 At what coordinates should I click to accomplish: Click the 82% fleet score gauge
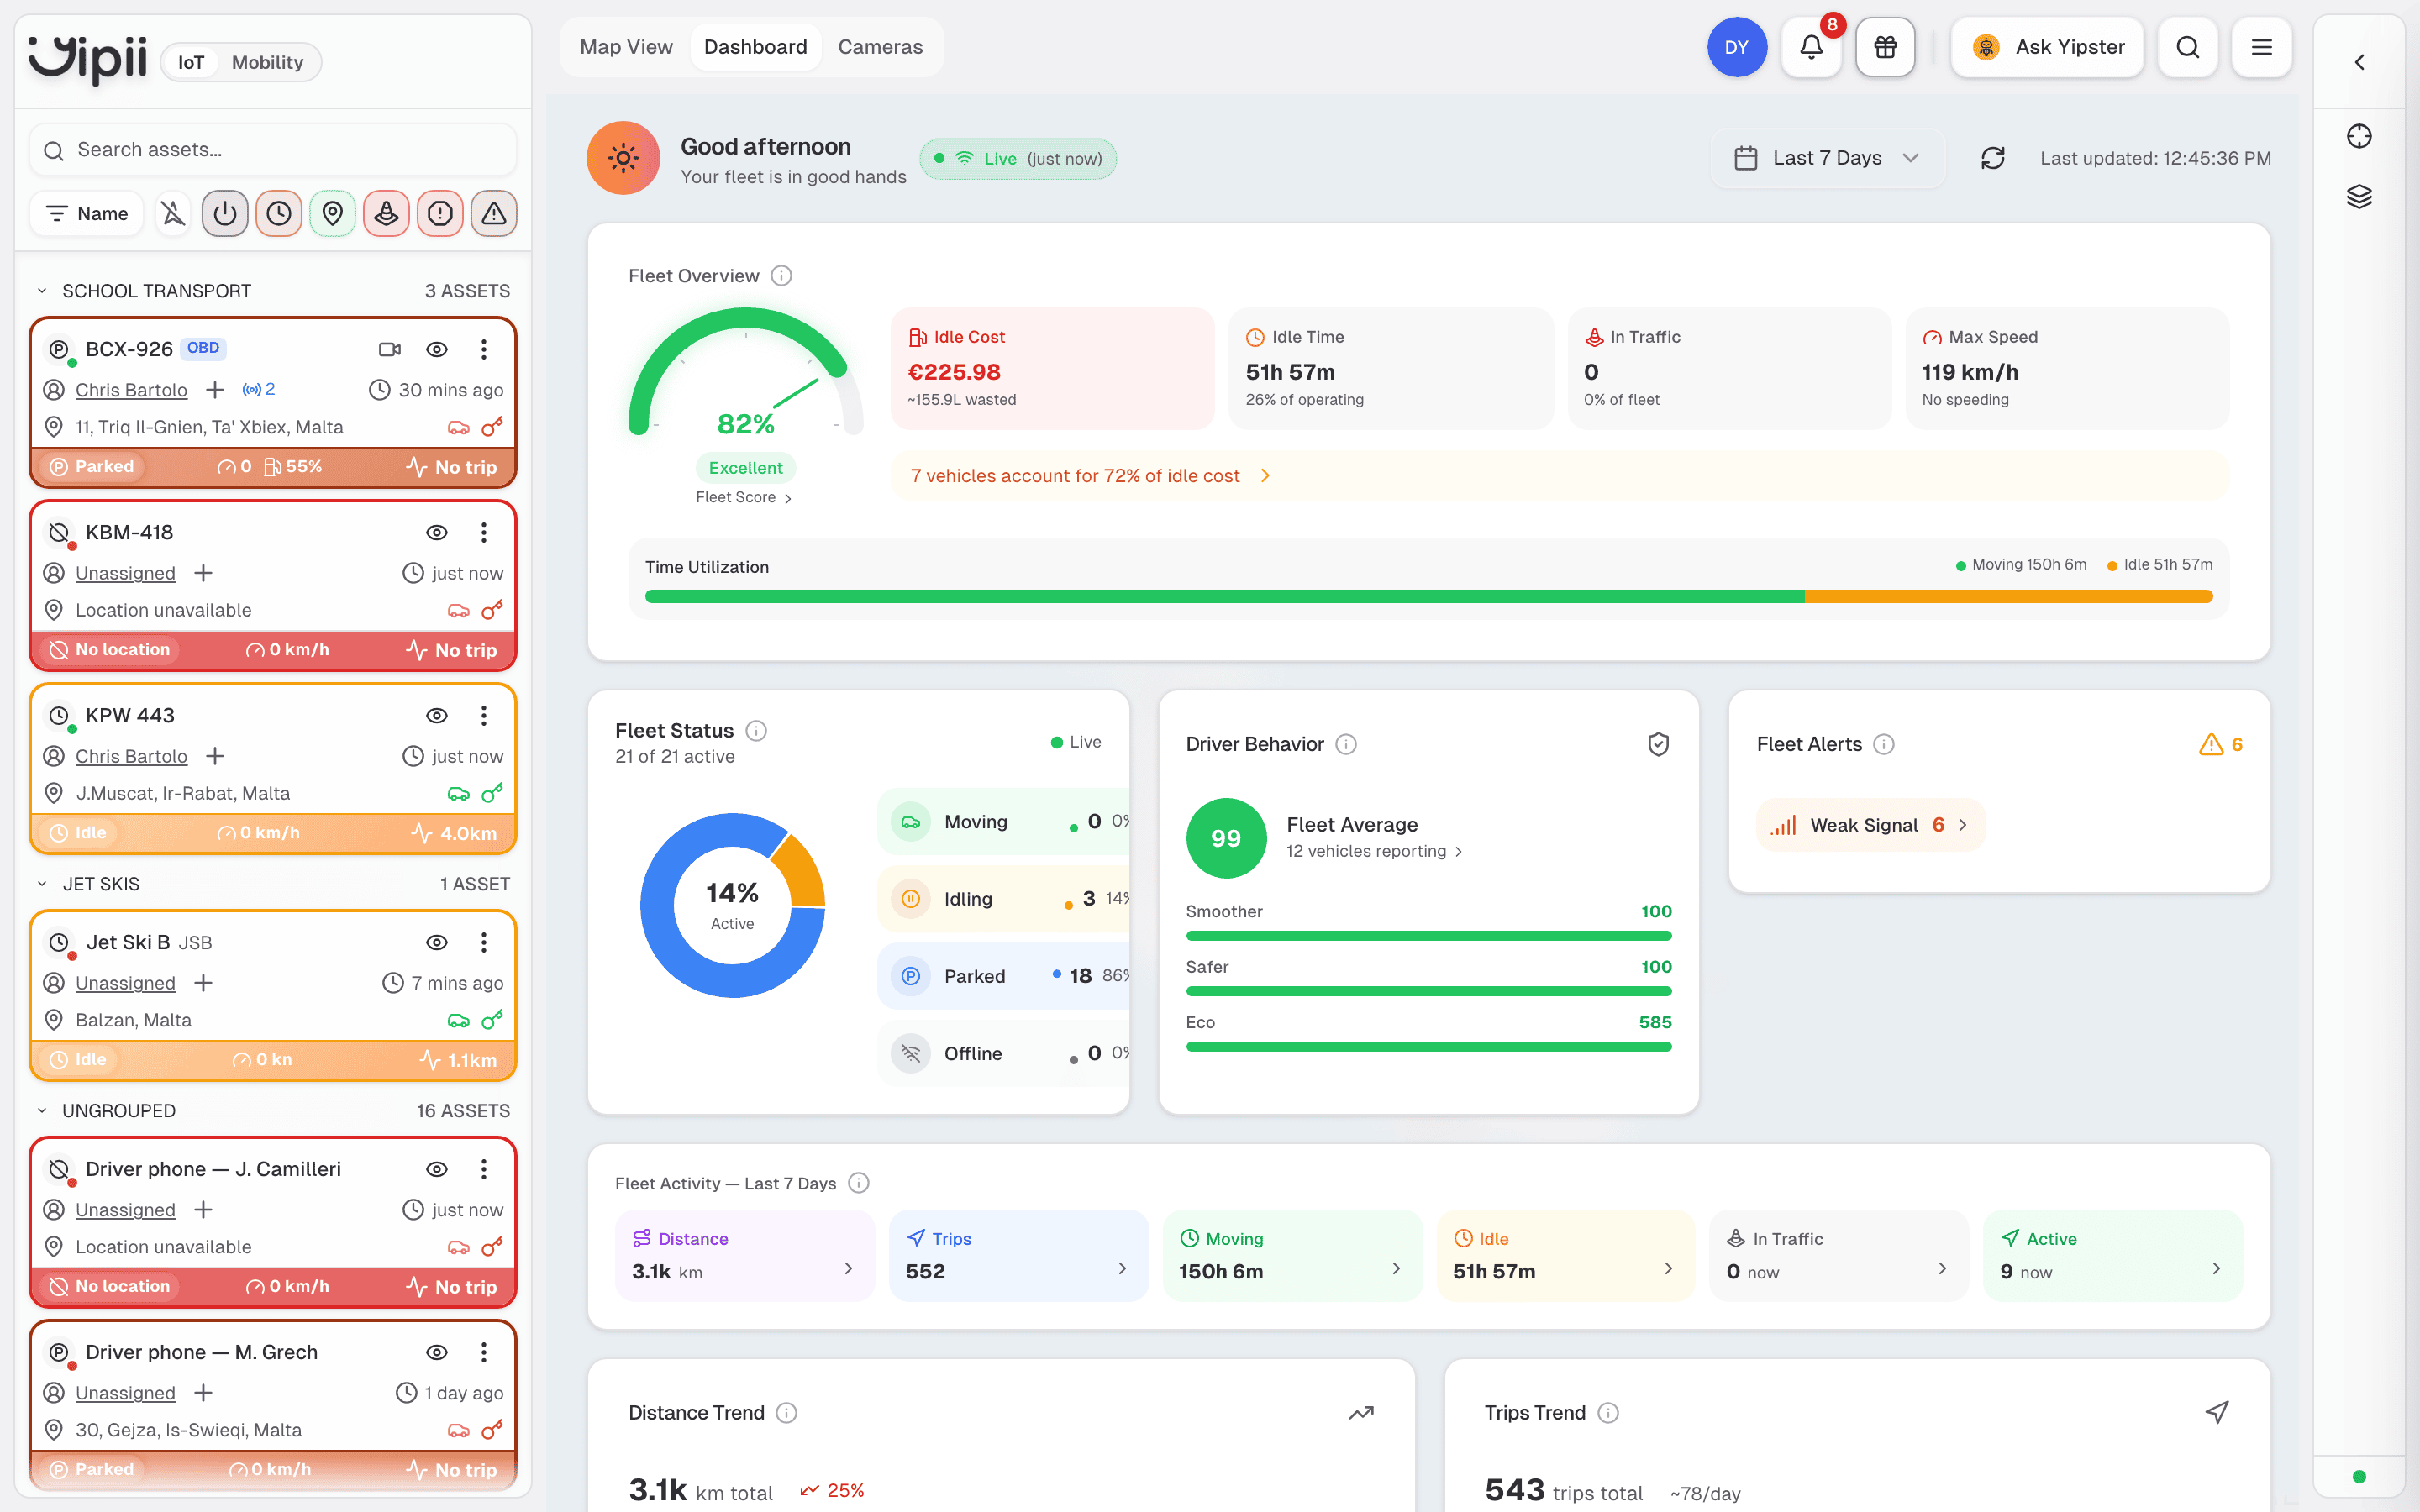pos(745,374)
